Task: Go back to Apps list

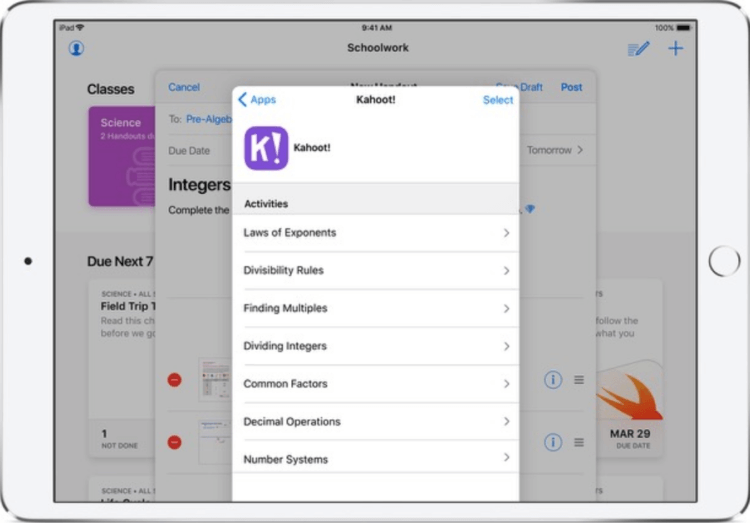Action: pyautogui.click(x=257, y=100)
